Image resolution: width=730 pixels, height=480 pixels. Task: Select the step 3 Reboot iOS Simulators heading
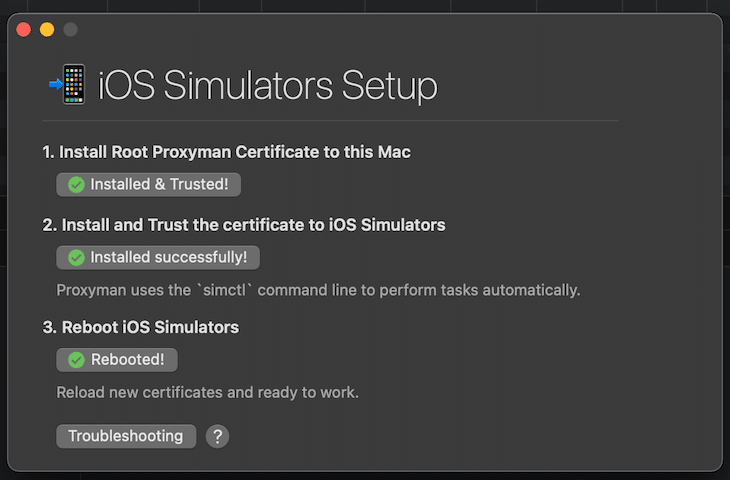click(141, 327)
